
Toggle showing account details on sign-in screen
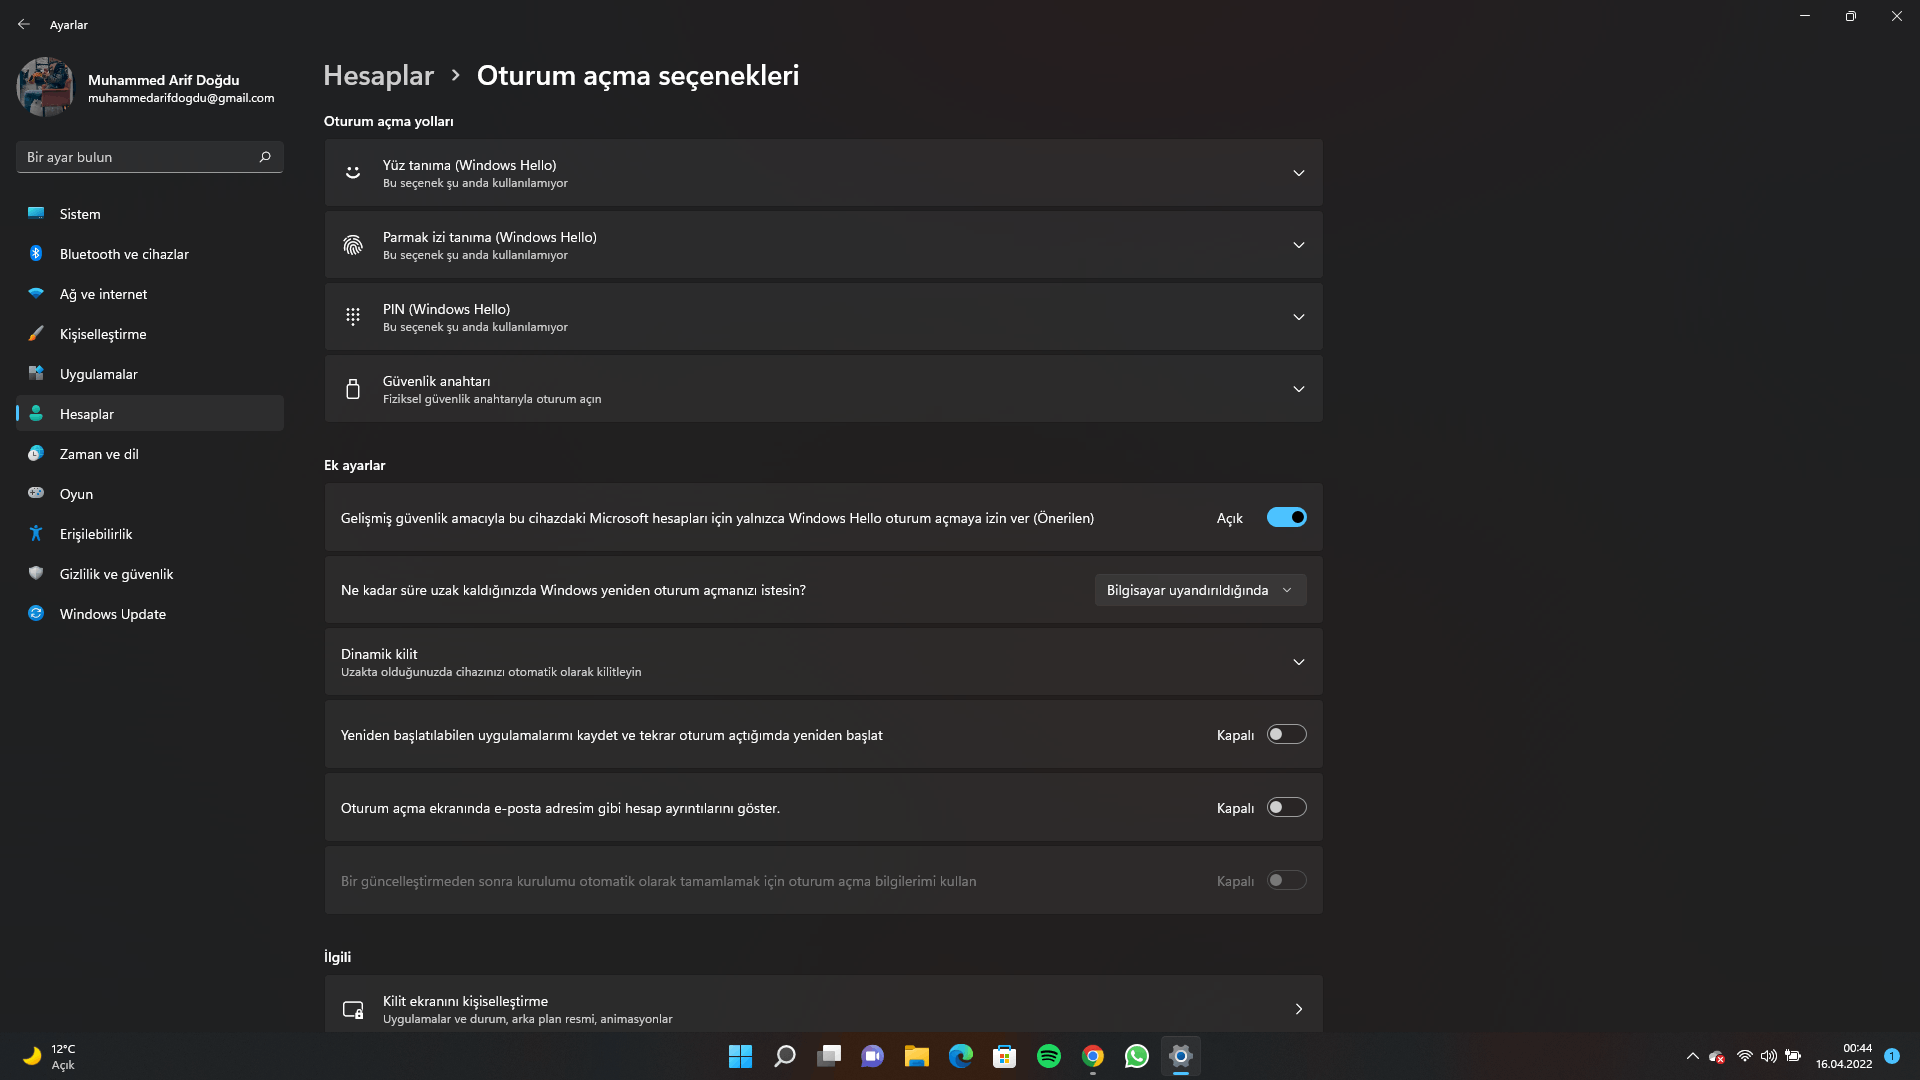coord(1286,807)
